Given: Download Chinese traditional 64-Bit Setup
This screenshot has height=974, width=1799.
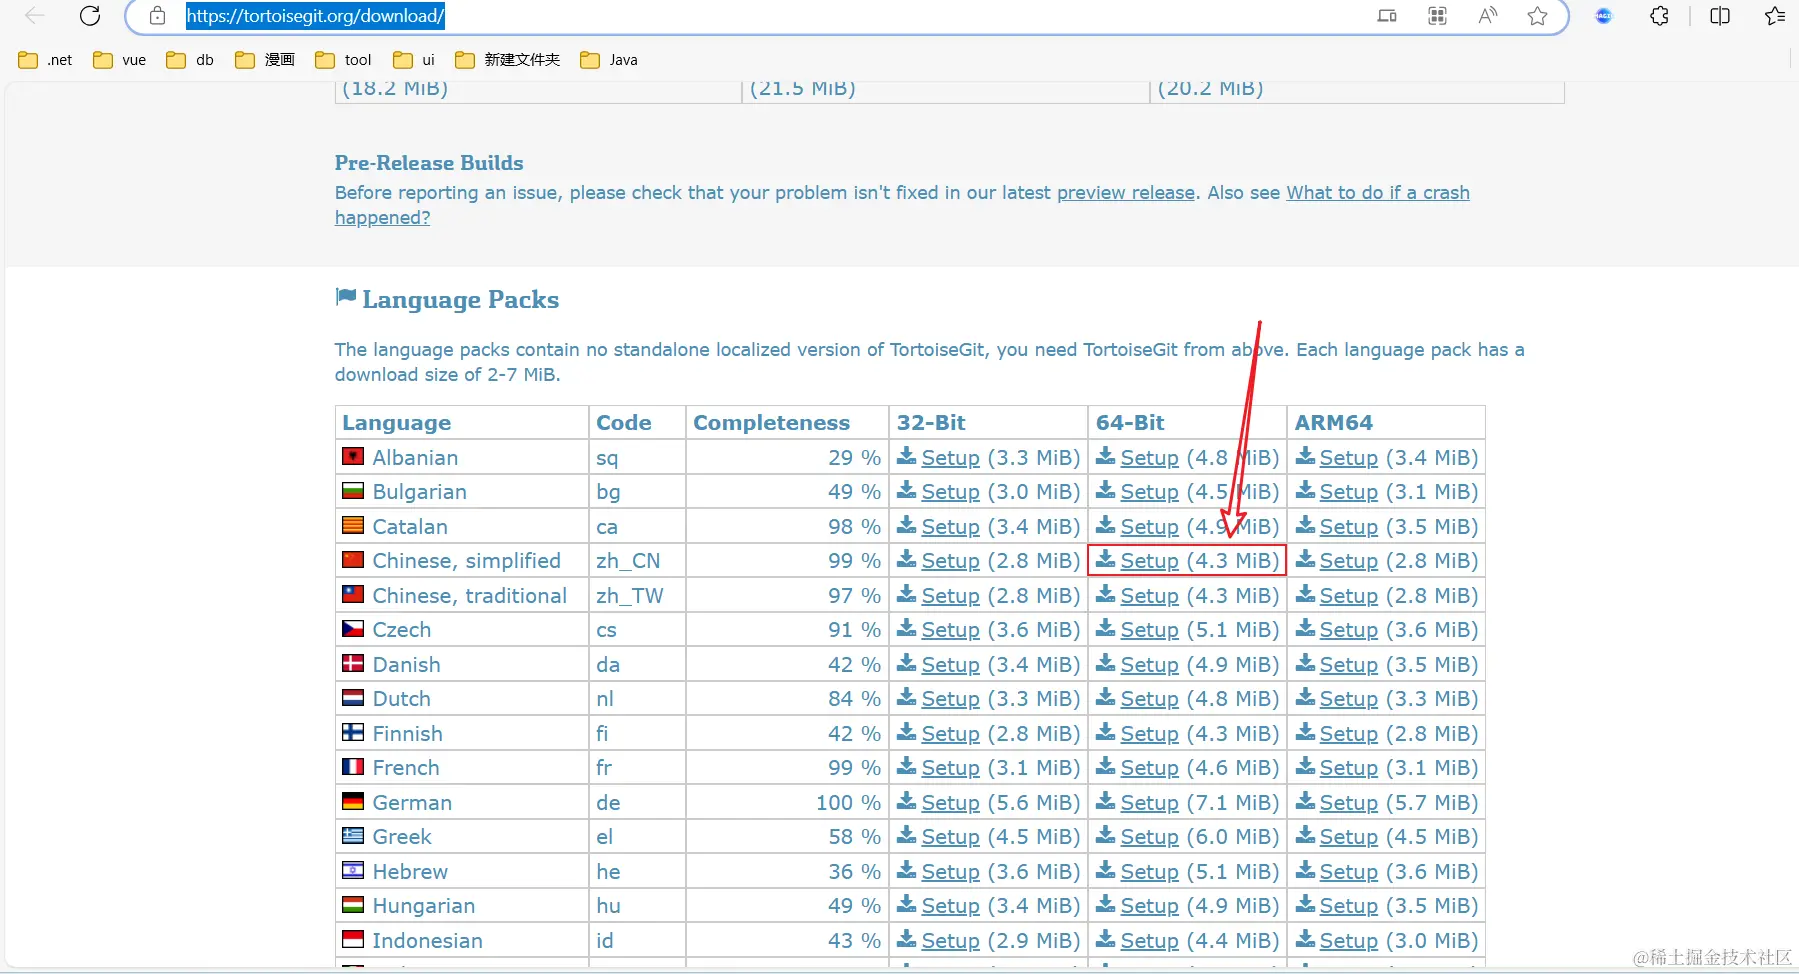Looking at the screenshot, I should 1150,596.
